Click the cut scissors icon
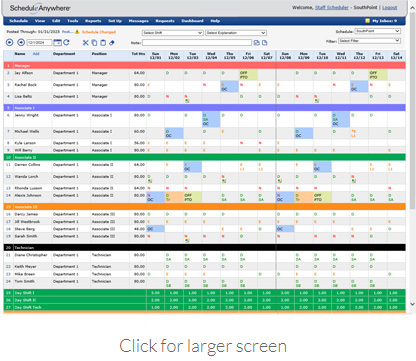The image size is (416, 361). [86, 43]
